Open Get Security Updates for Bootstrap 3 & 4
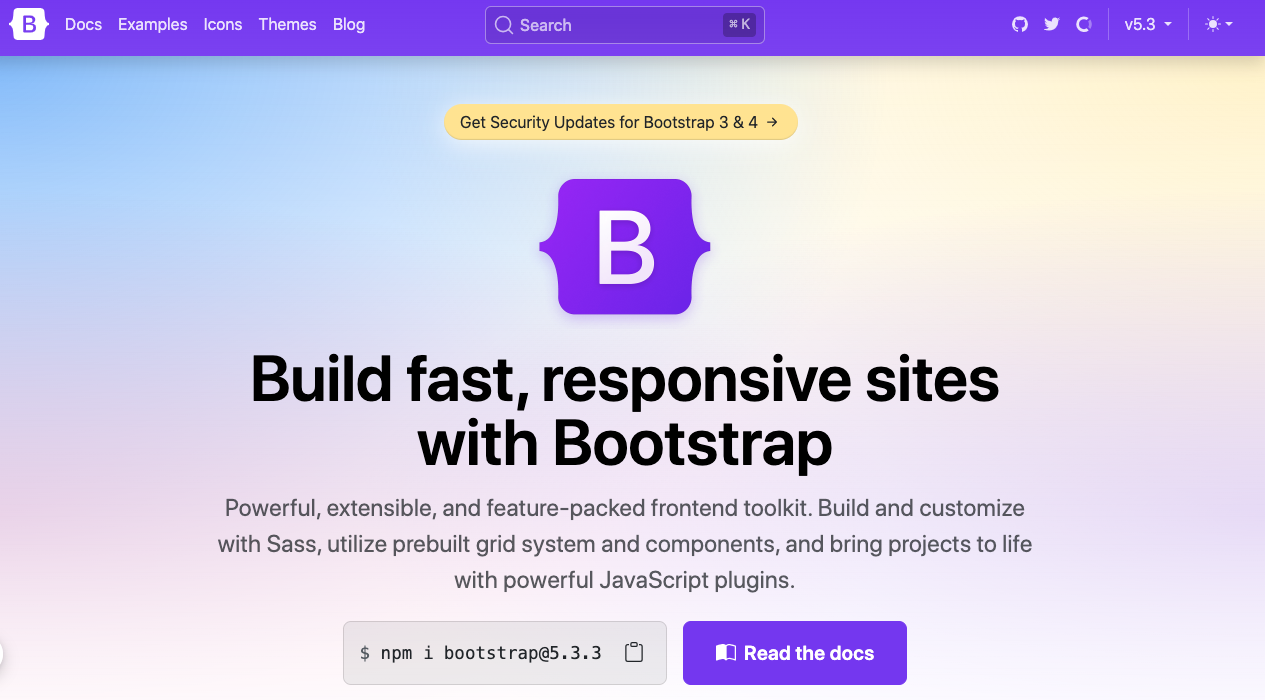The width and height of the screenshot is (1265, 700). [620, 122]
